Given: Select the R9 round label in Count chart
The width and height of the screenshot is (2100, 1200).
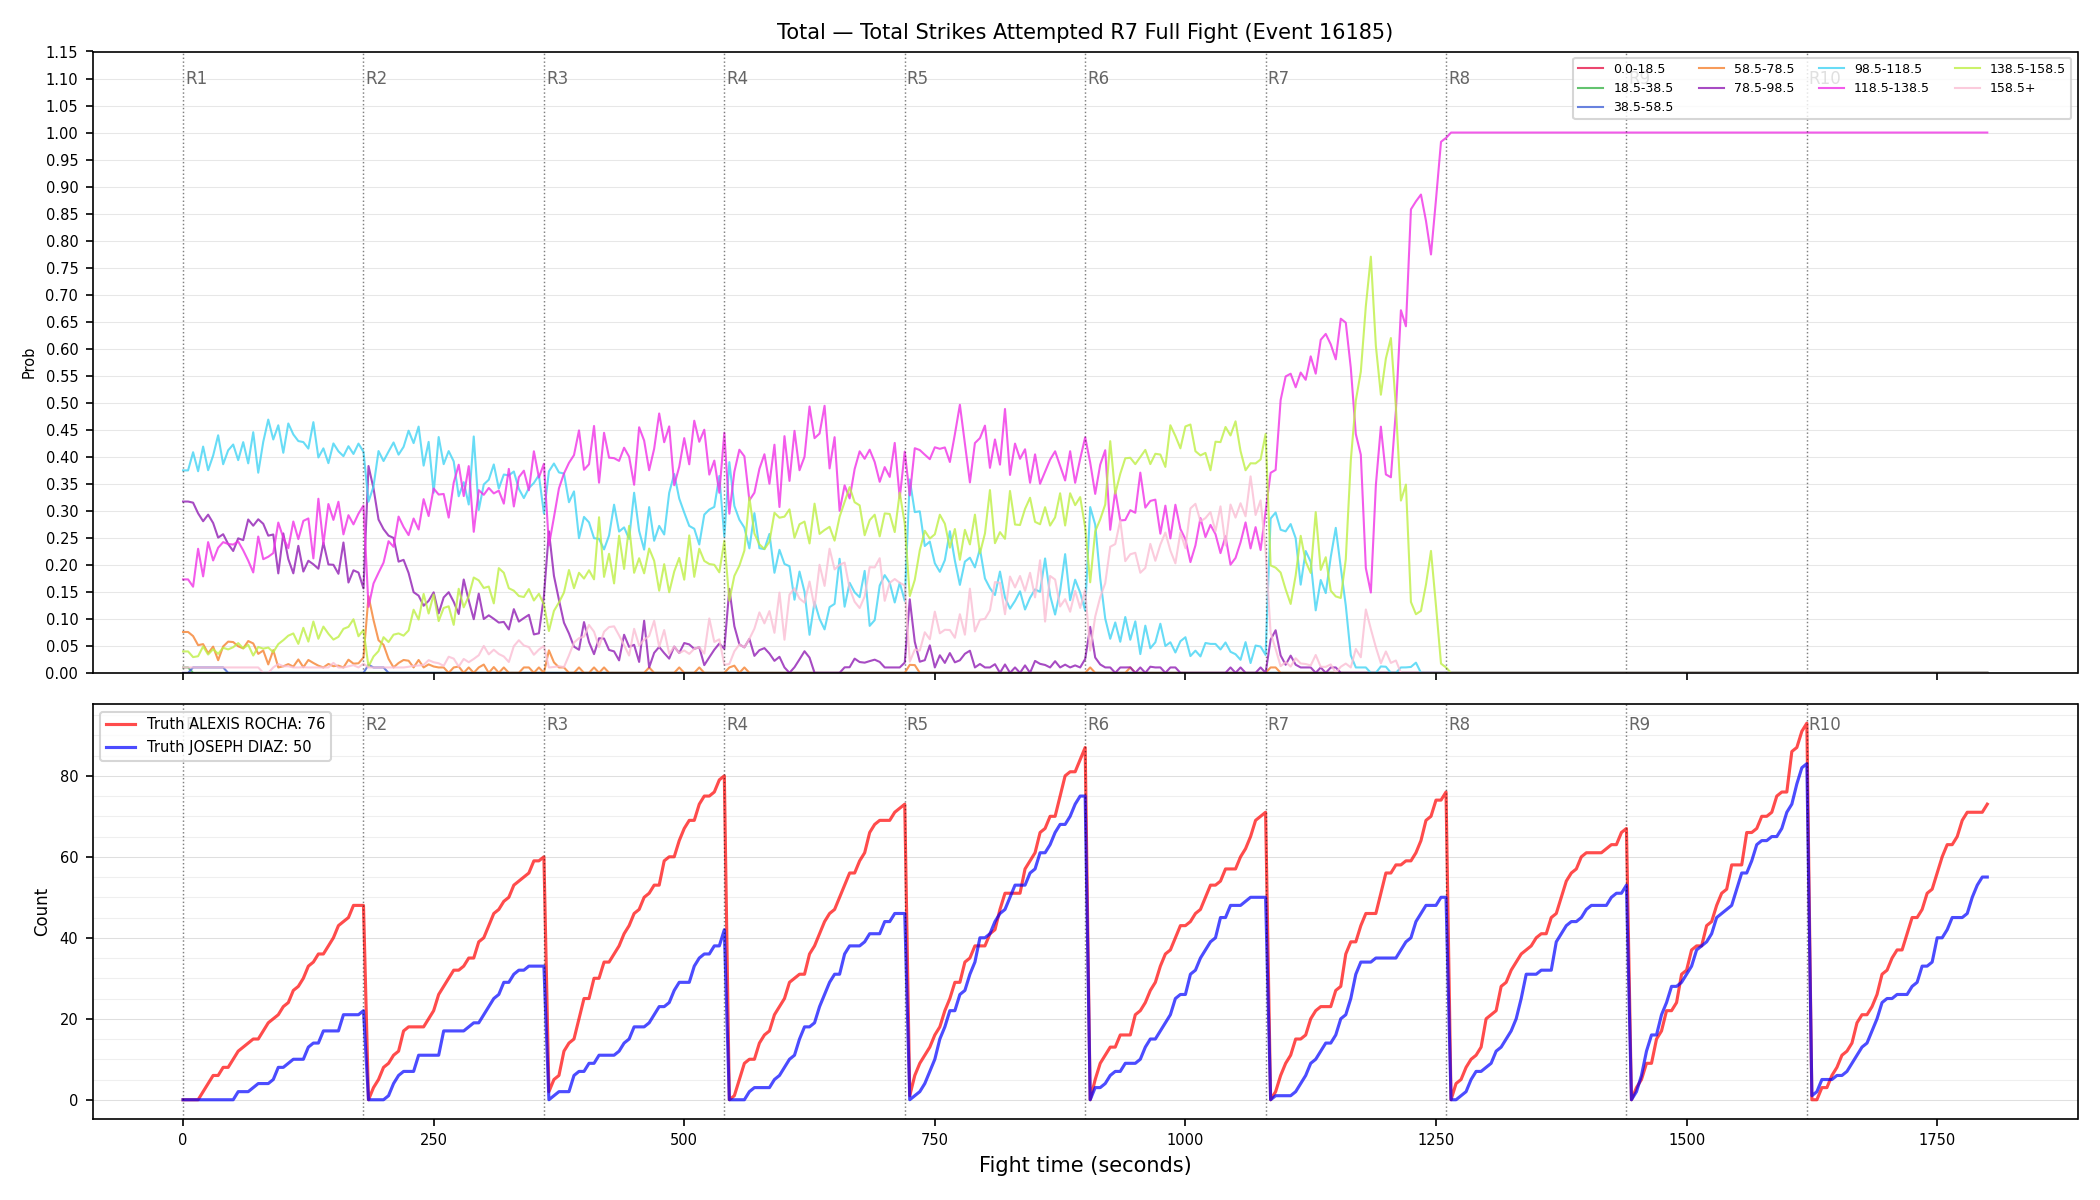Looking at the screenshot, I should click(x=1639, y=724).
